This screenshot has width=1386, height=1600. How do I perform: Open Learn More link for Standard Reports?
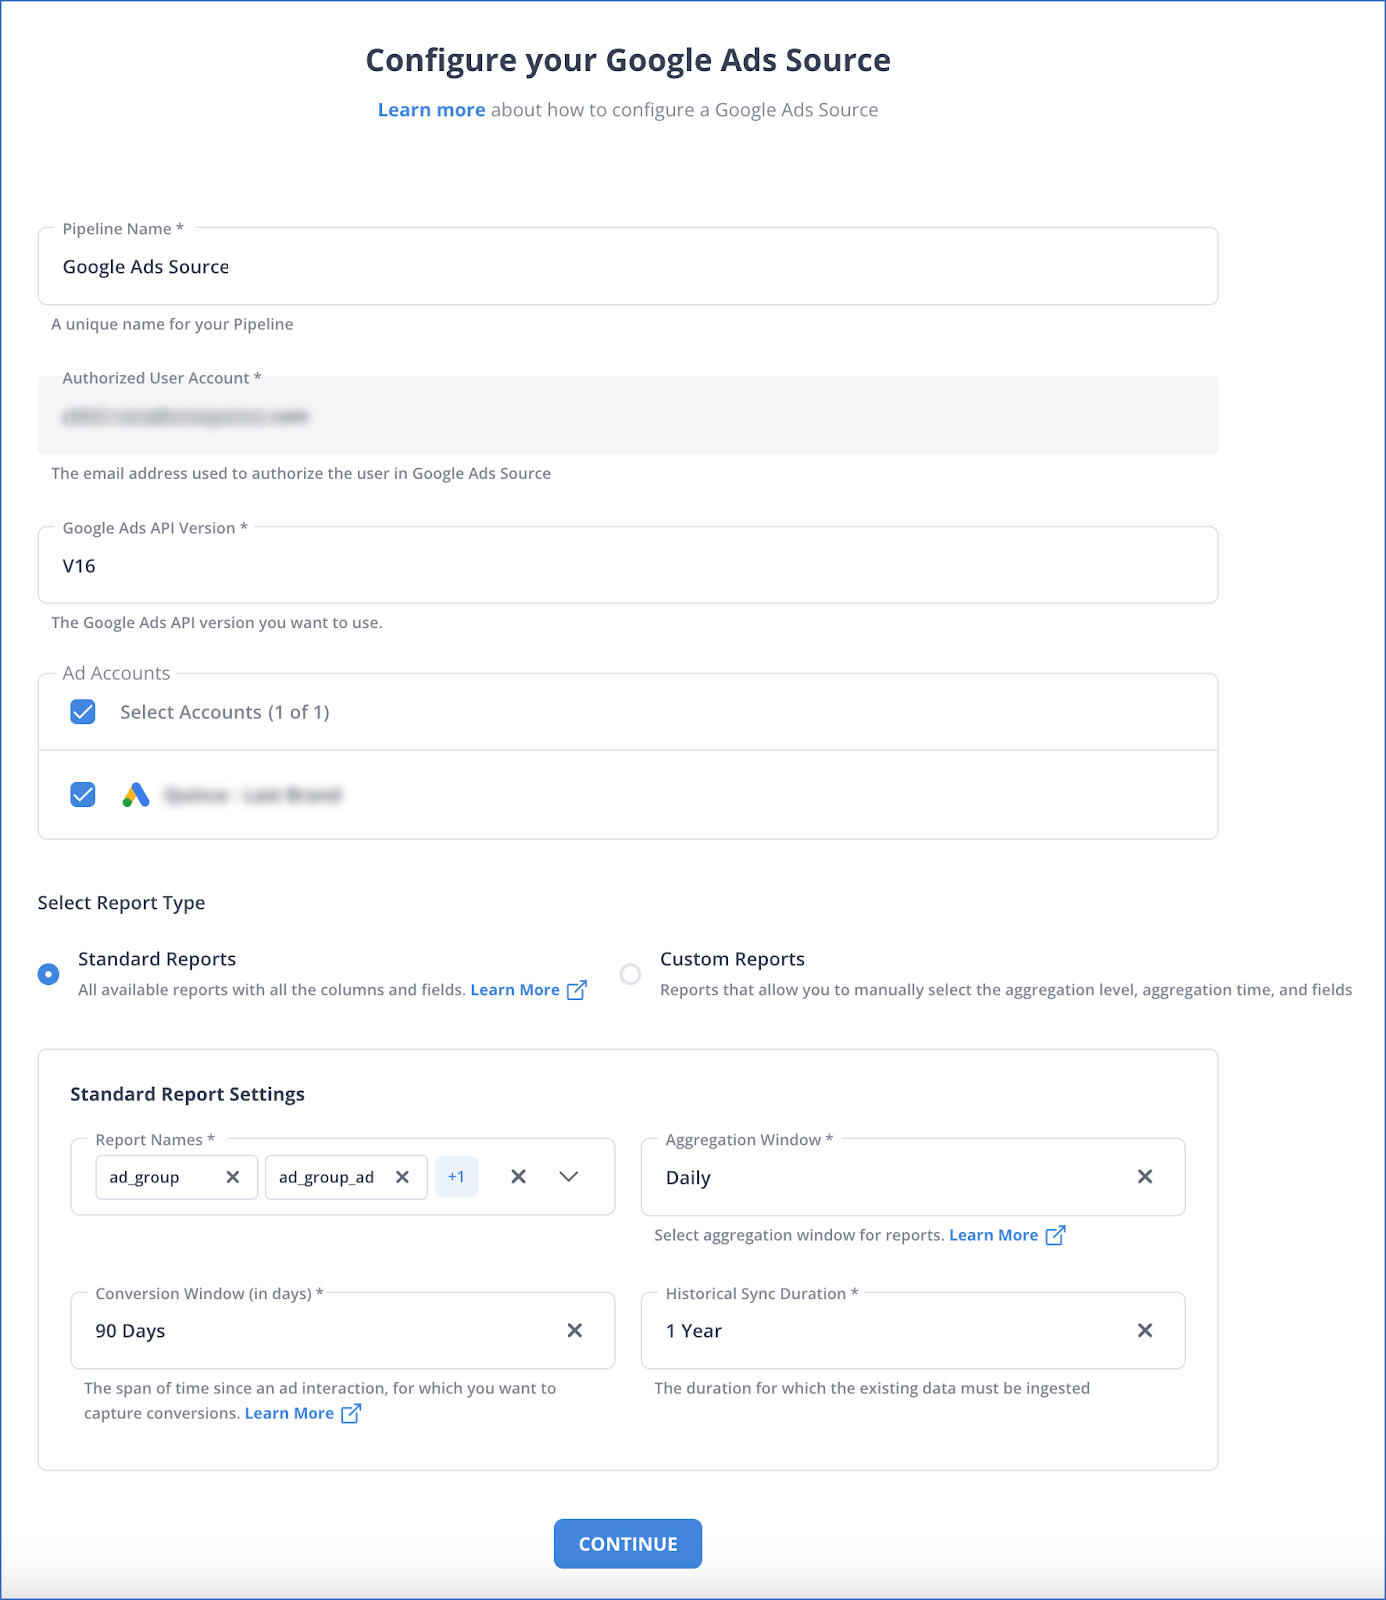[515, 990]
